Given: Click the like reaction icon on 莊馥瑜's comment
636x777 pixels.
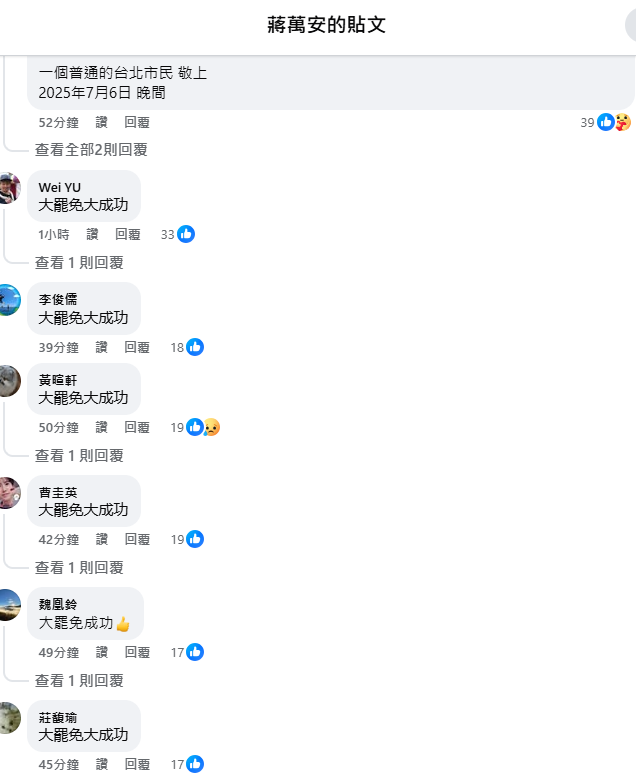Looking at the screenshot, I should [195, 764].
